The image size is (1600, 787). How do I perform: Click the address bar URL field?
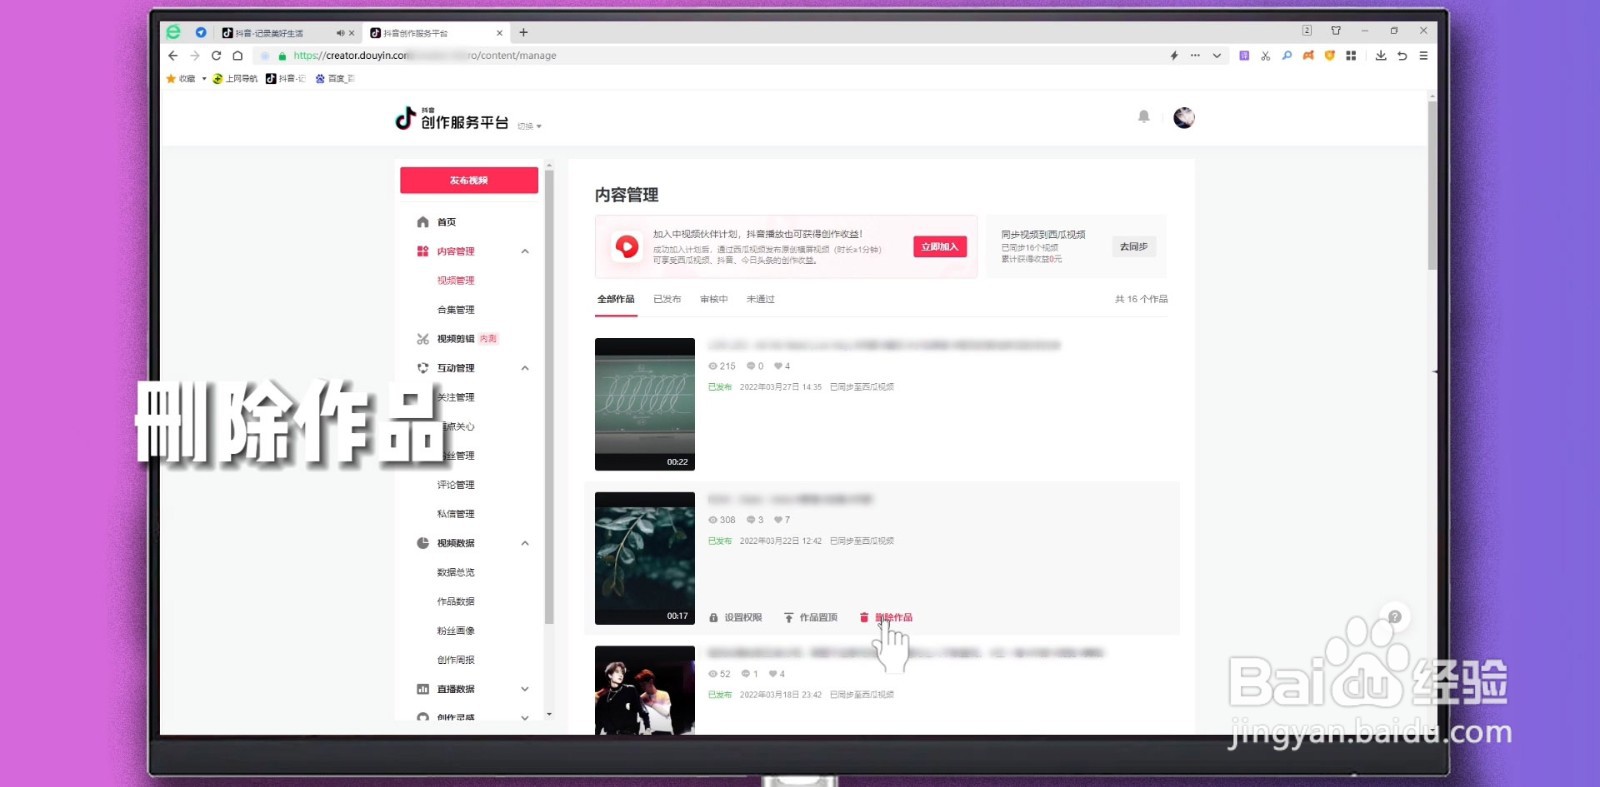point(710,56)
